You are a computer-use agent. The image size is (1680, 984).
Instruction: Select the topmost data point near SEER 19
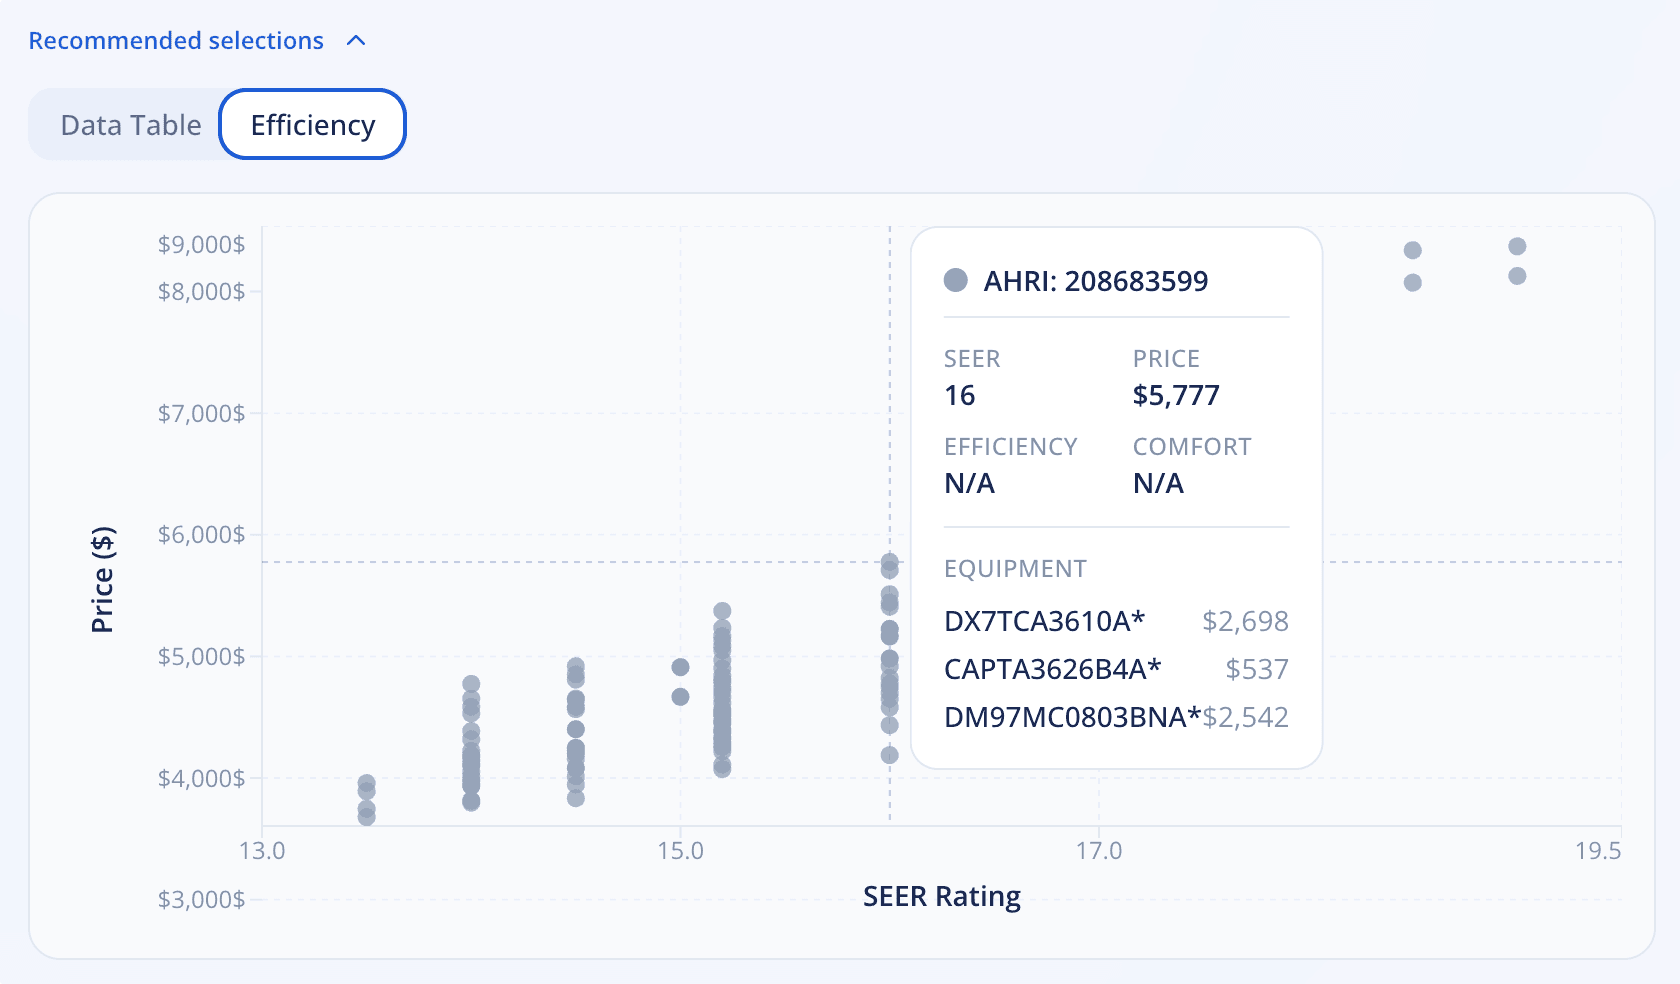point(1519,245)
